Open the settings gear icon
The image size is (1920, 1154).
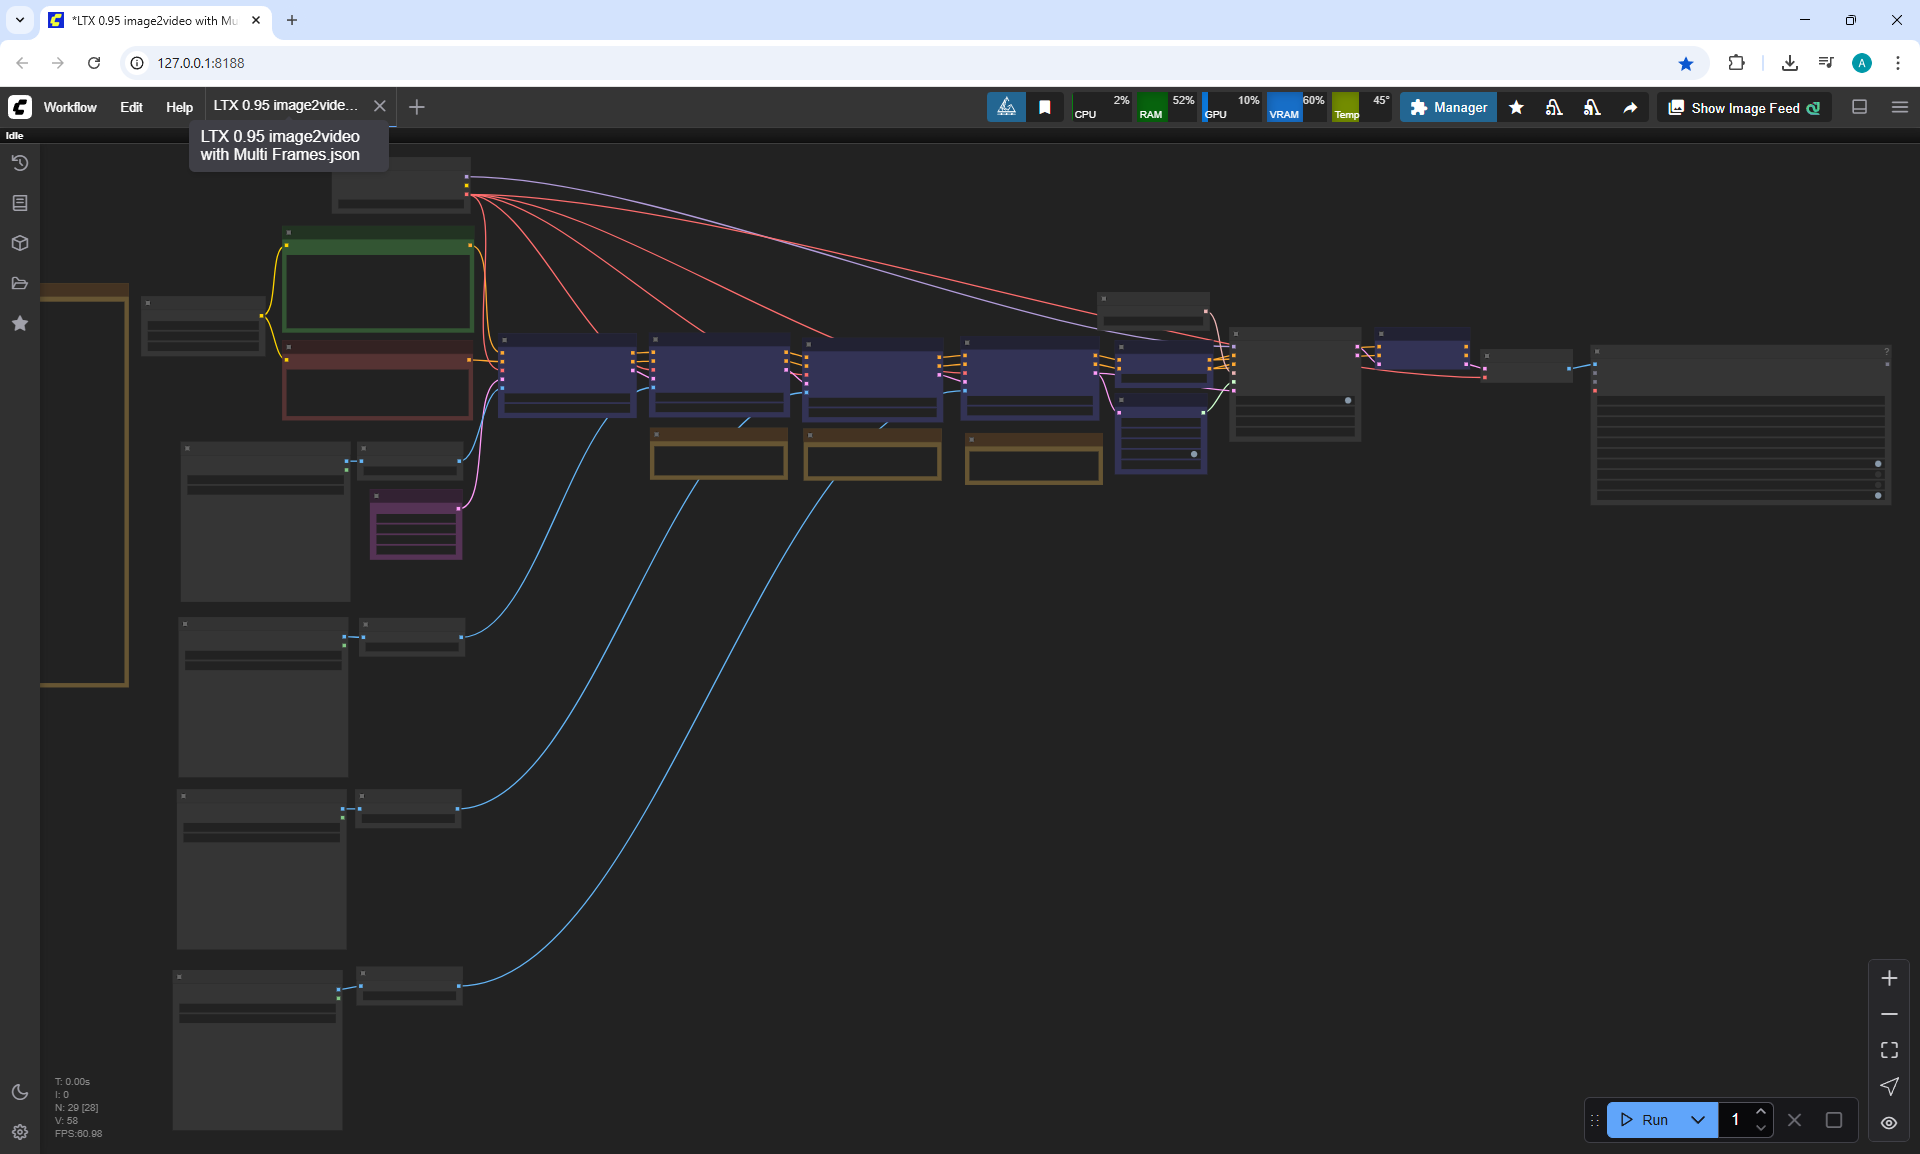tap(19, 1132)
